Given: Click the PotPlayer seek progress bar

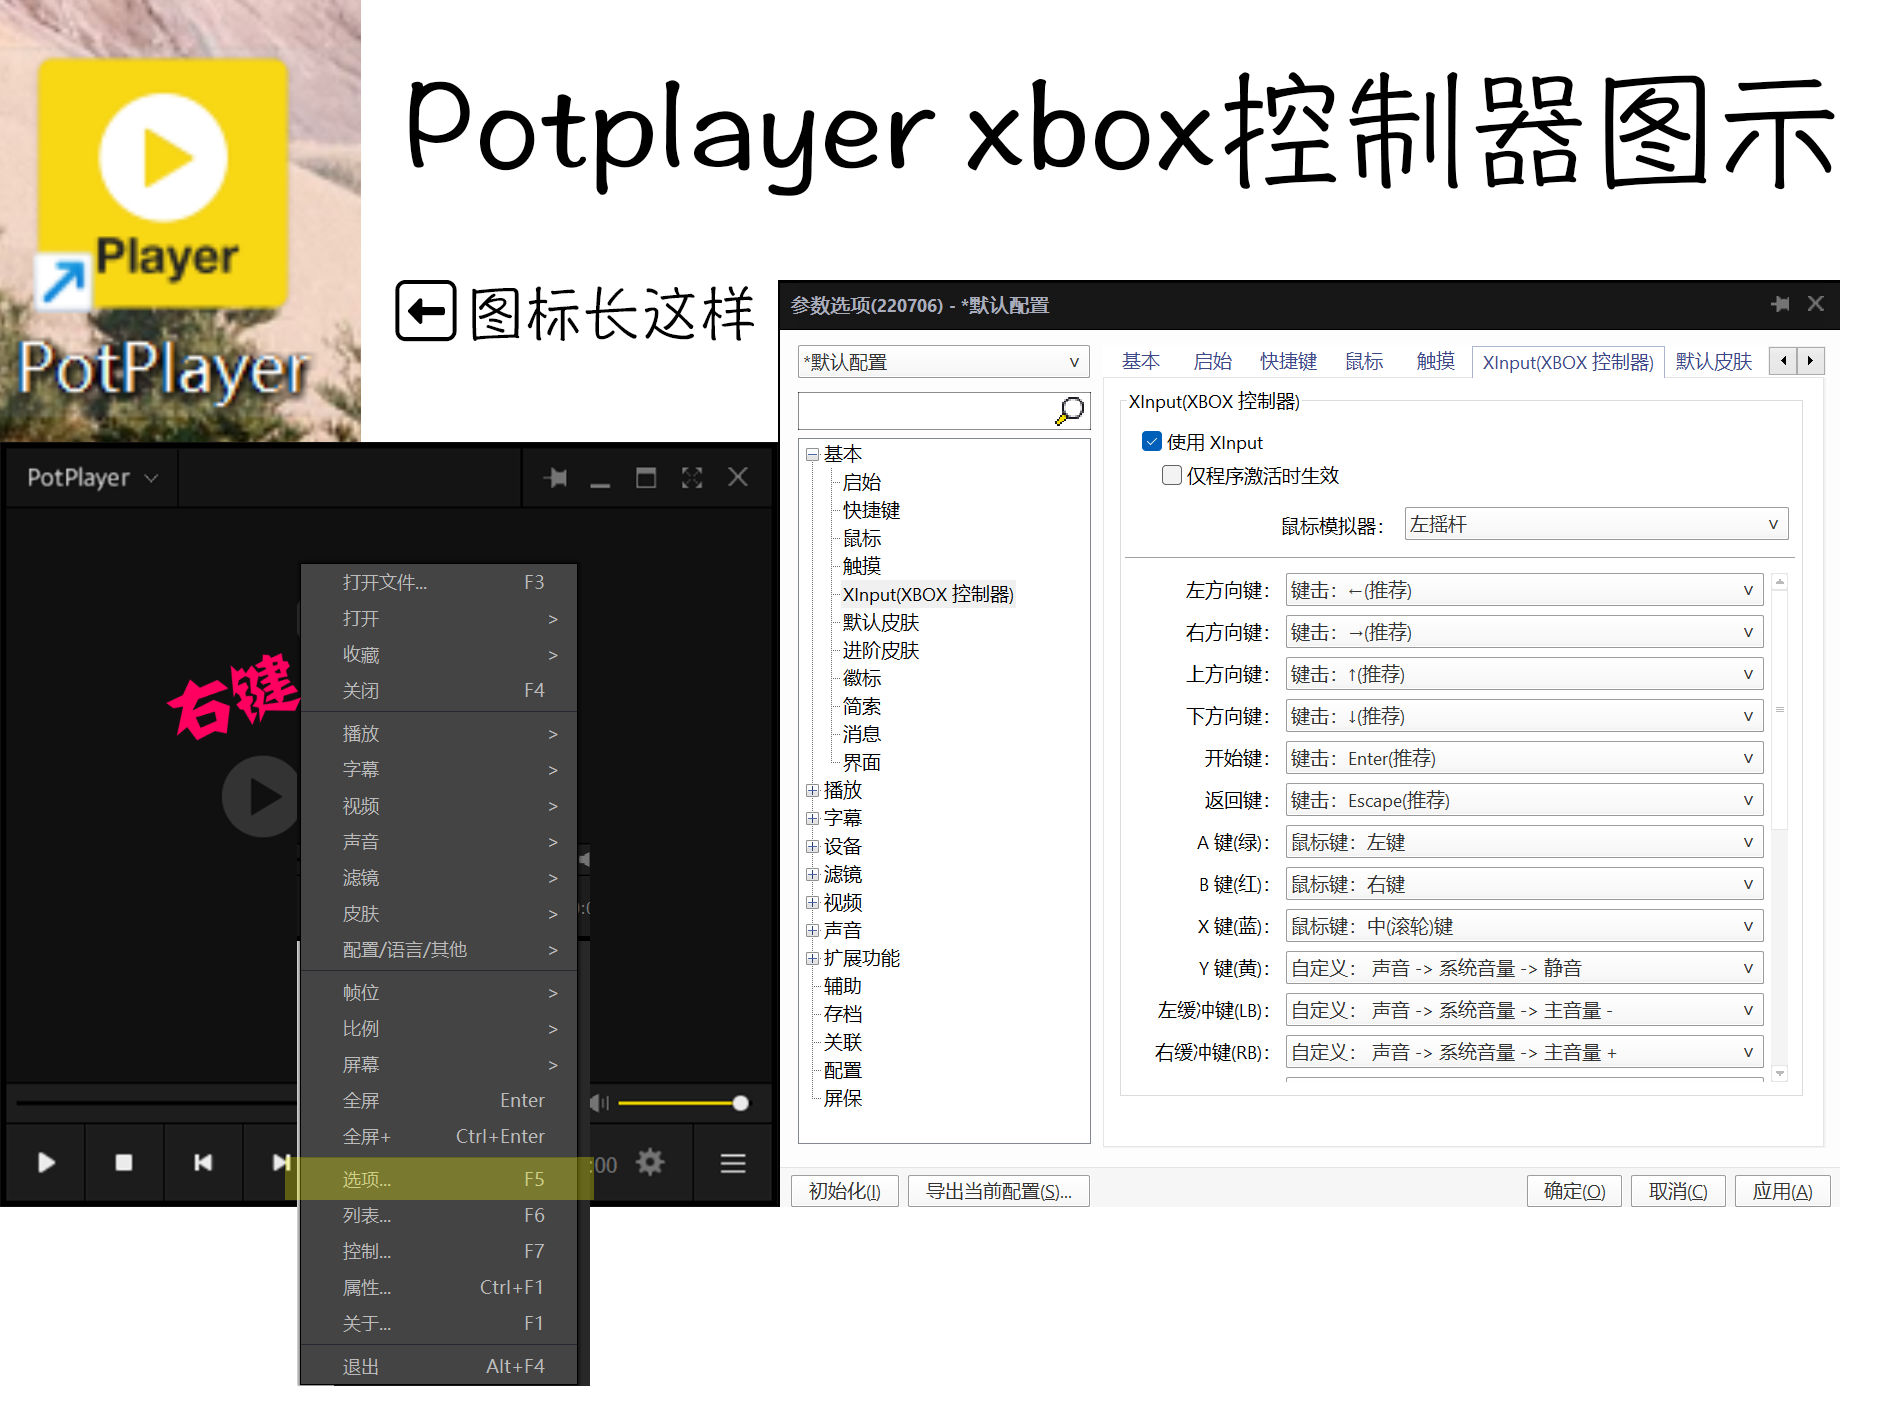Looking at the screenshot, I should coord(155,1103).
